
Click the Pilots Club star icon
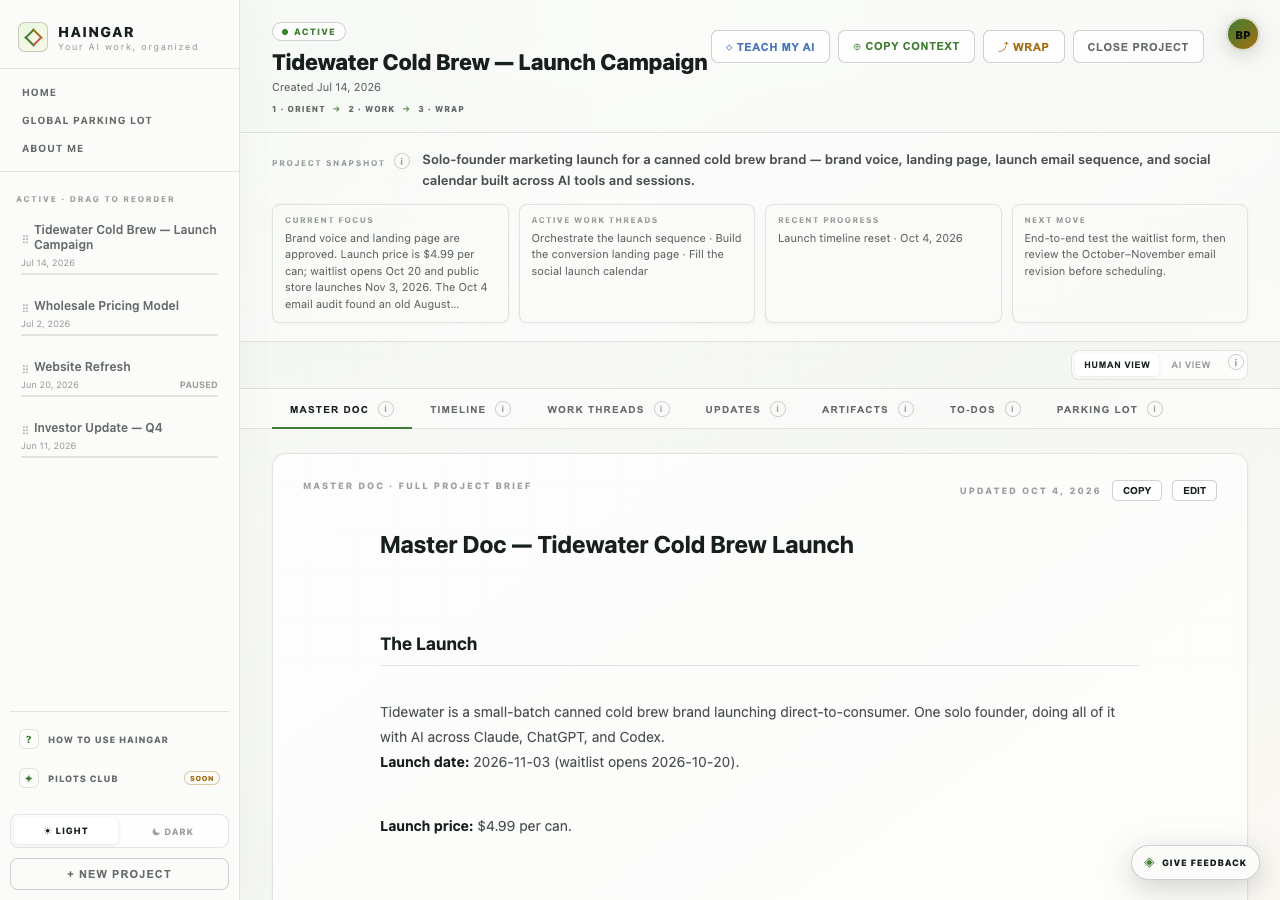pos(29,778)
